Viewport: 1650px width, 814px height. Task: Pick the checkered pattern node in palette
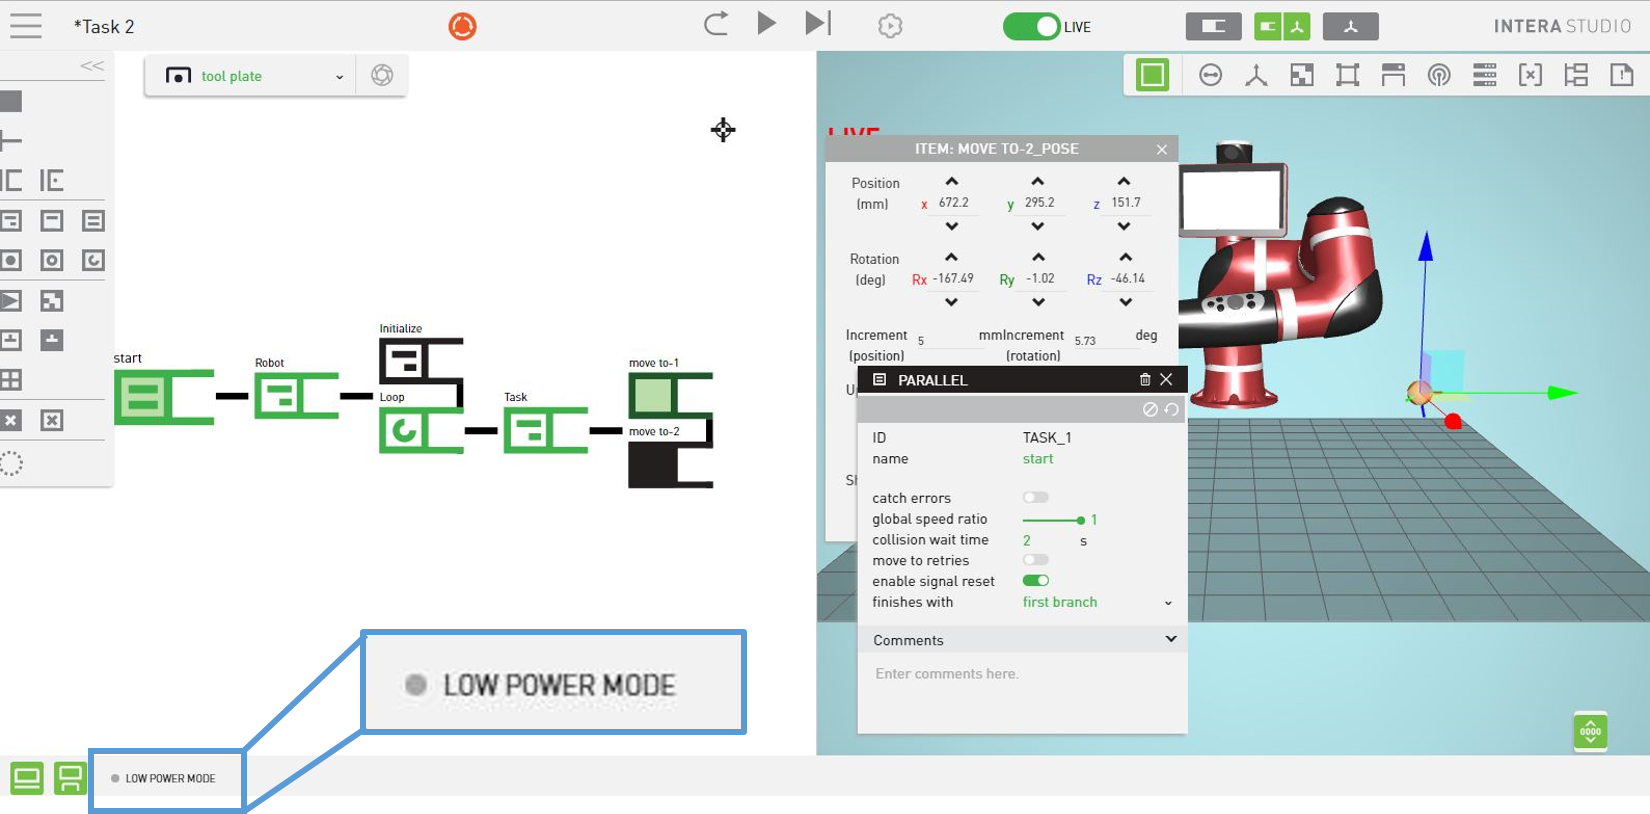point(52,300)
